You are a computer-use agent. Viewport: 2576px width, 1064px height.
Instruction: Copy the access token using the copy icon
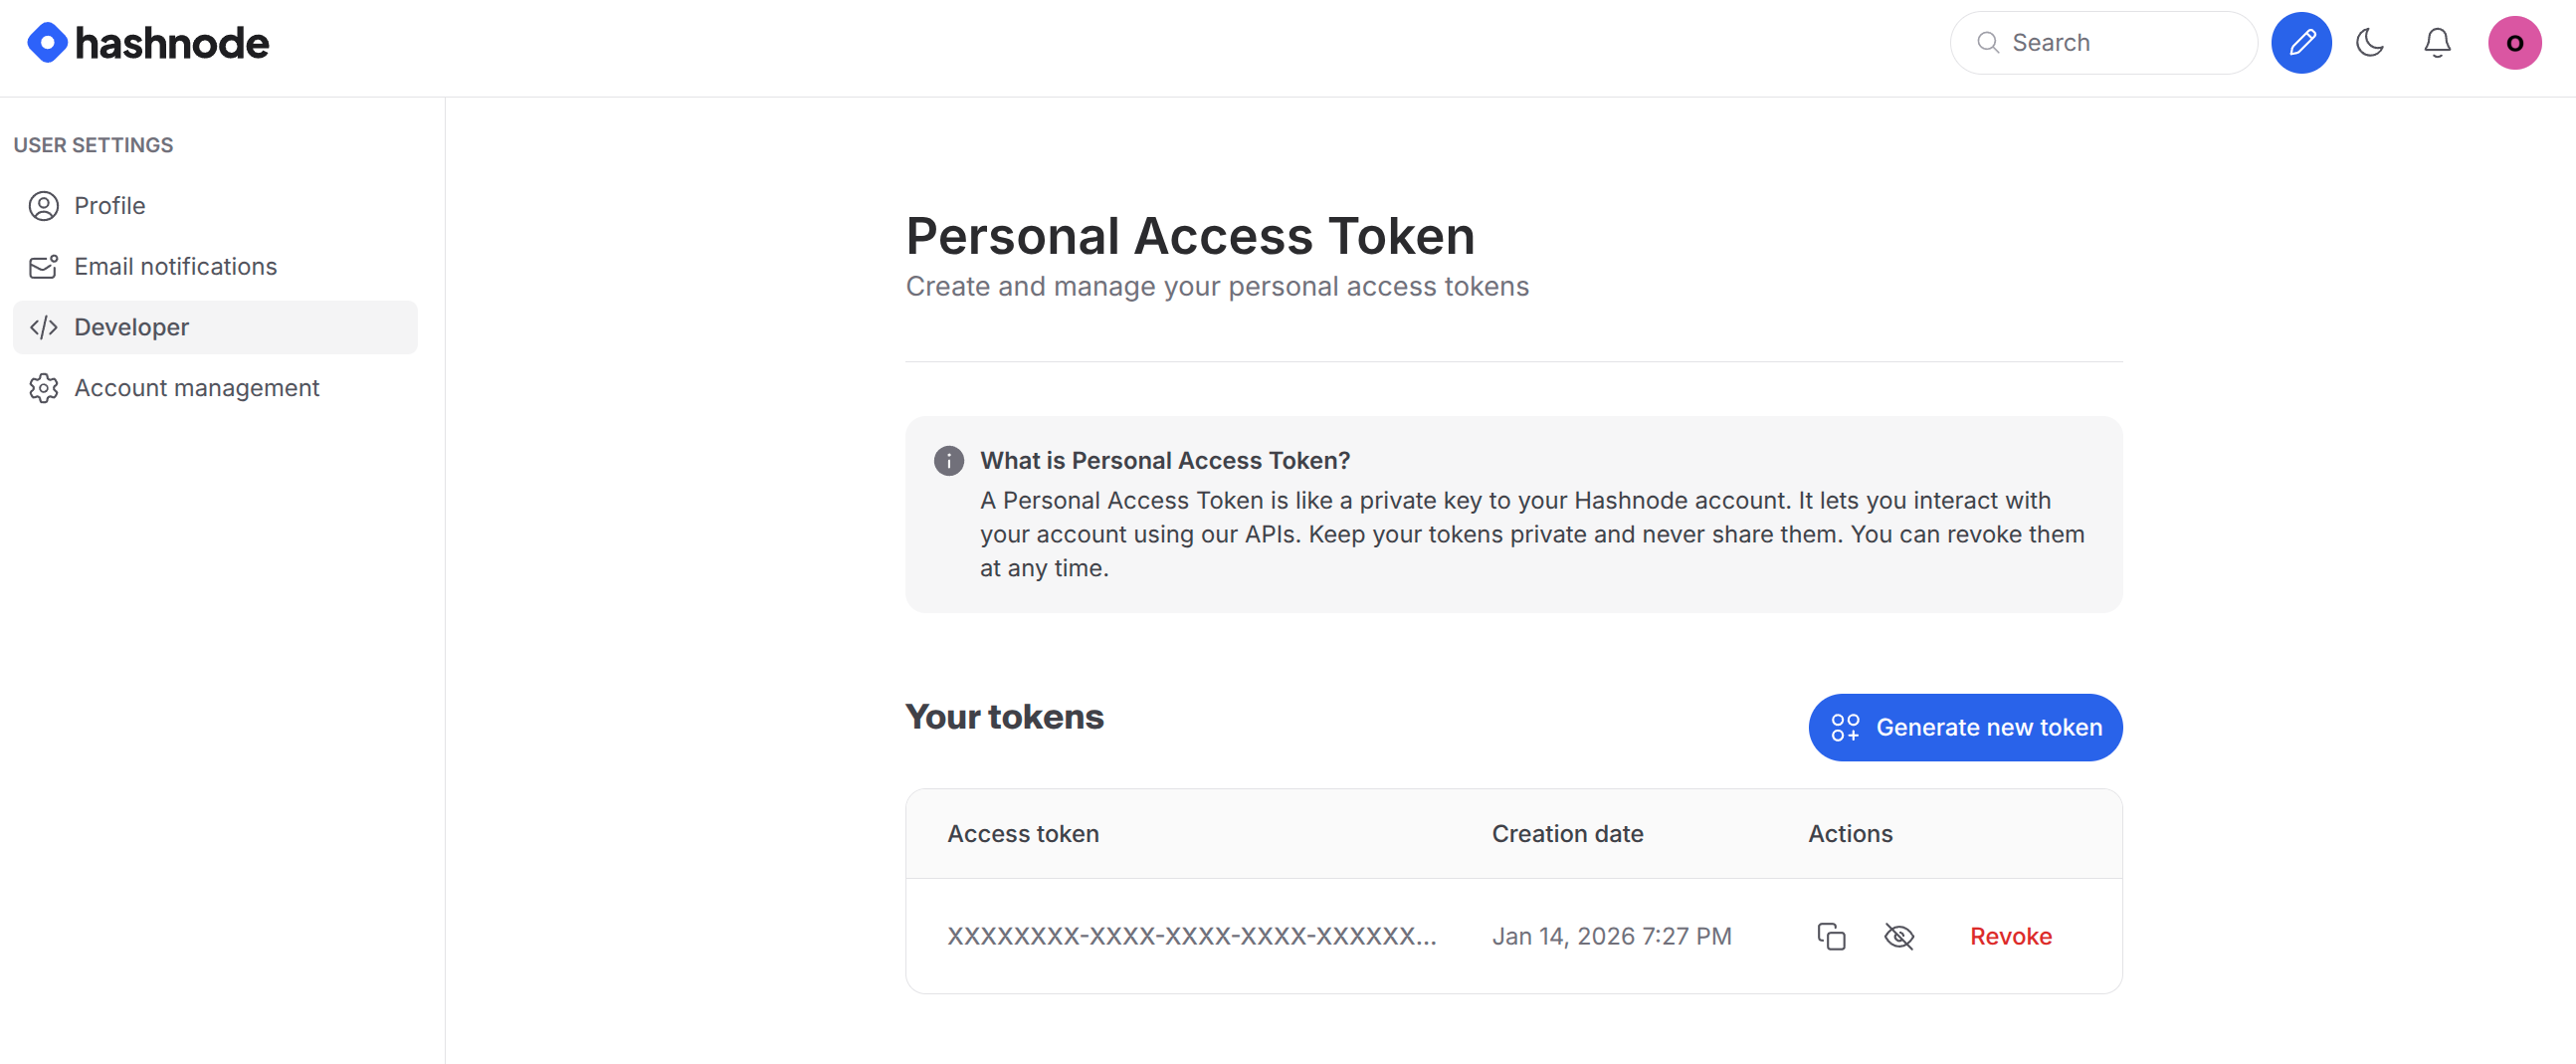coord(1831,936)
